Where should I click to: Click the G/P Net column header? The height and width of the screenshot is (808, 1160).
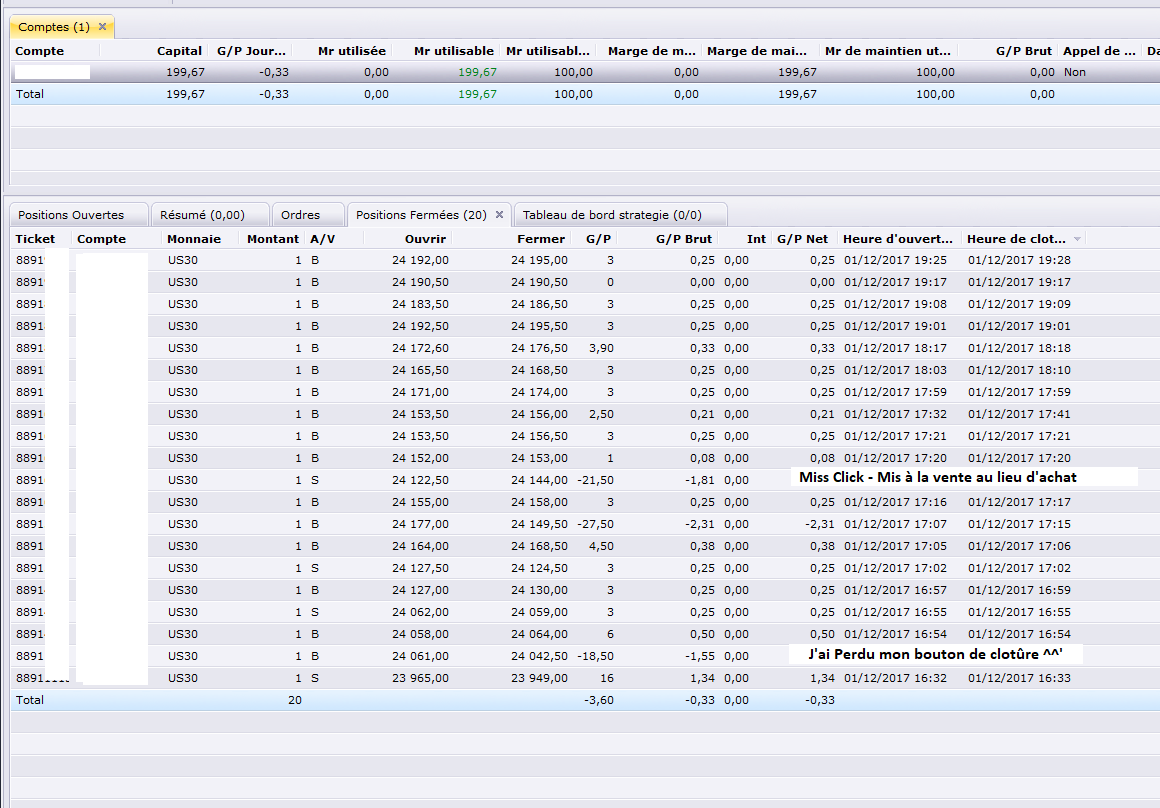(x=802, y=239)
